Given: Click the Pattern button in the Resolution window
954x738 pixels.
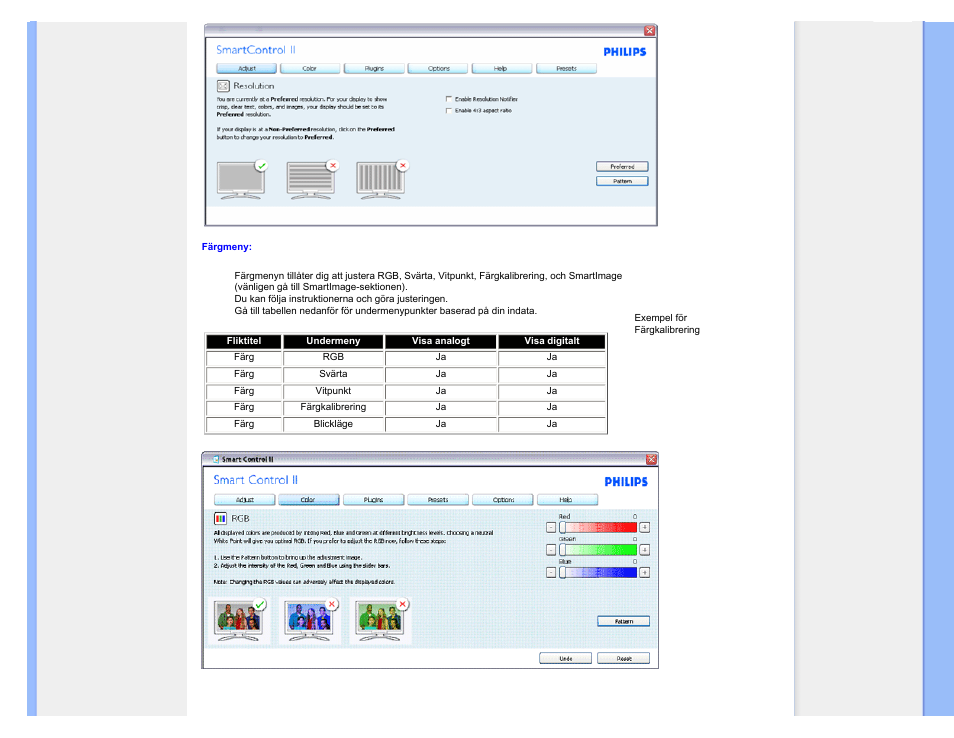Looking at the screenshot, I should pos(622,181).
